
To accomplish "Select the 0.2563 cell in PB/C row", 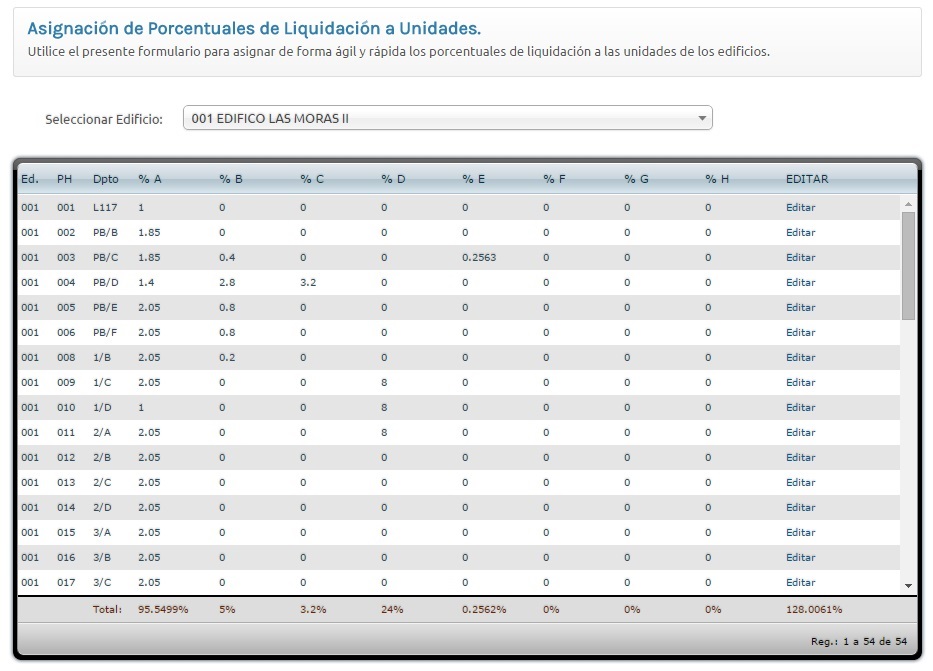I will click(x=479, y=258).
